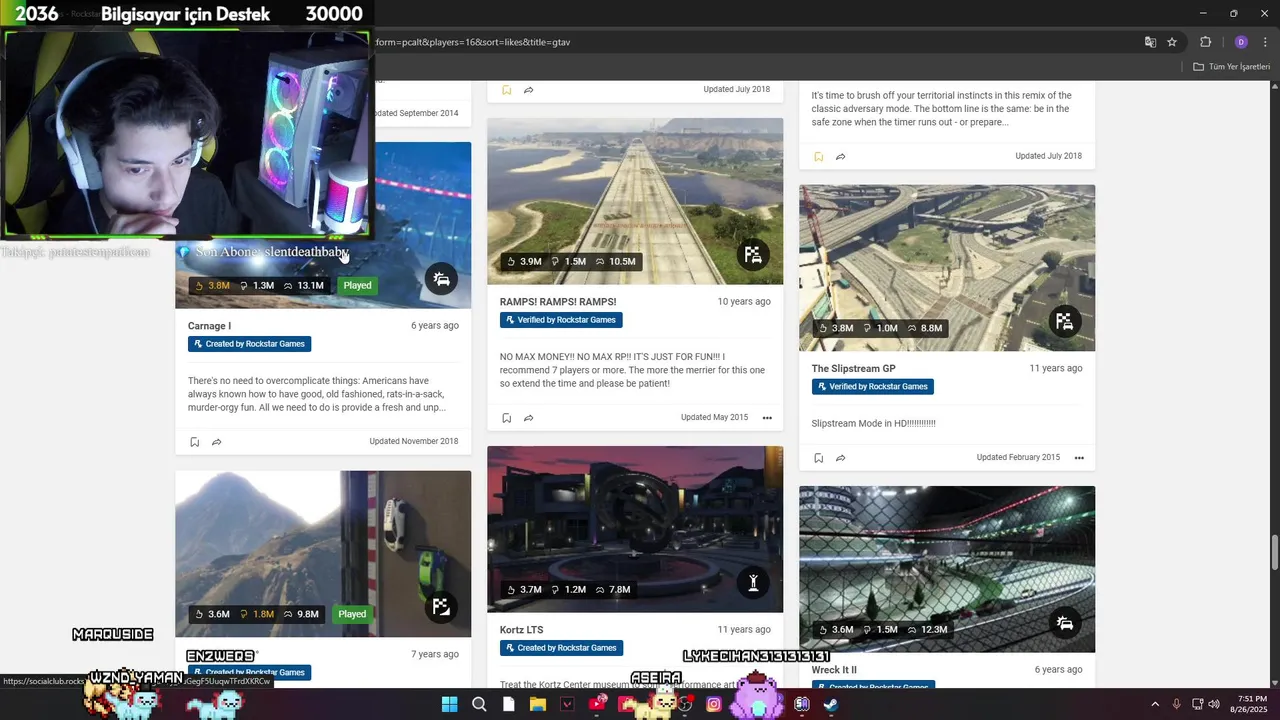Image resolution: width=1280 pixels, height=720 pixels.
Task: Open Windows taskbar search
Action: [479, 704]
